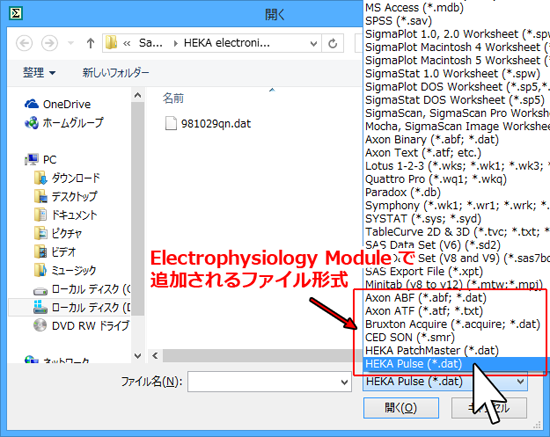Click the back navigation arrow
This screenshot has height=437, width=550.
(25, 43)
